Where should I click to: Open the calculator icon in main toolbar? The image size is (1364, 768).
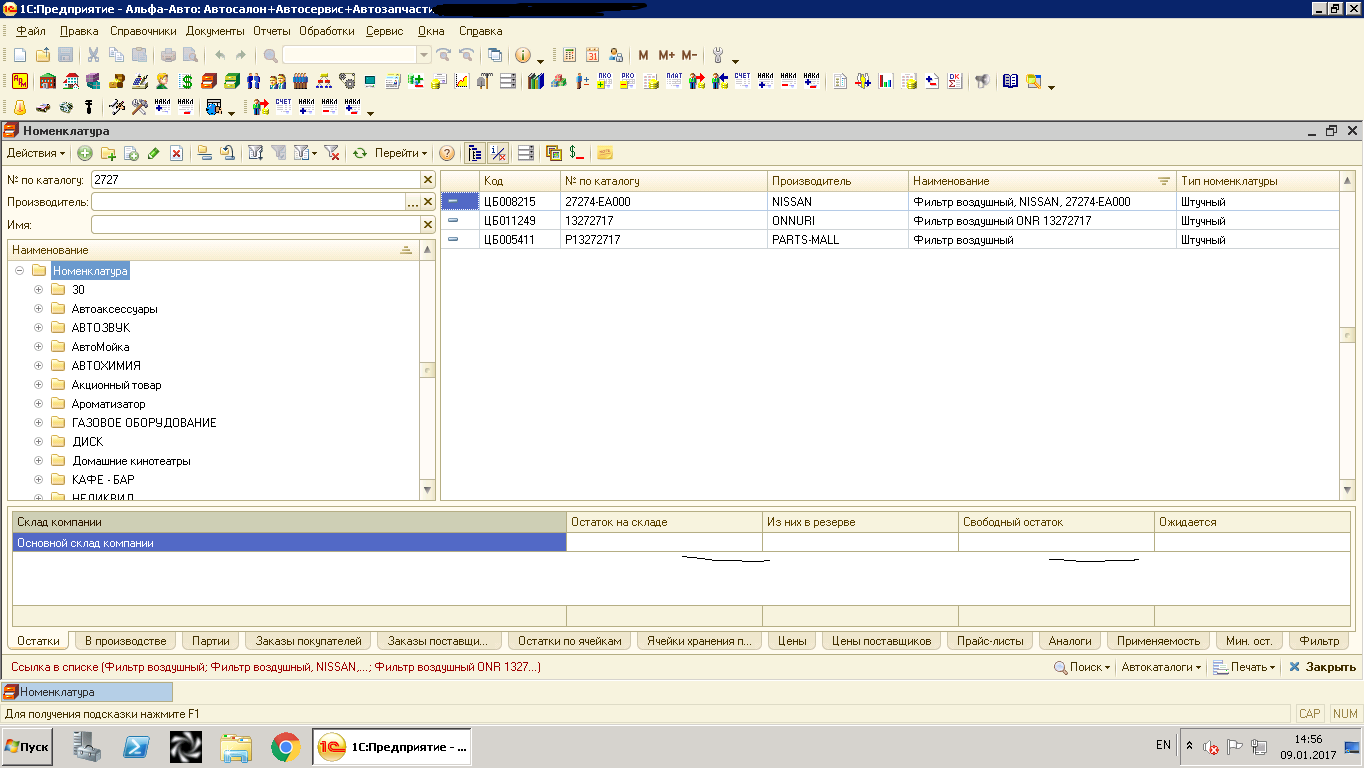tap(570, 55)
